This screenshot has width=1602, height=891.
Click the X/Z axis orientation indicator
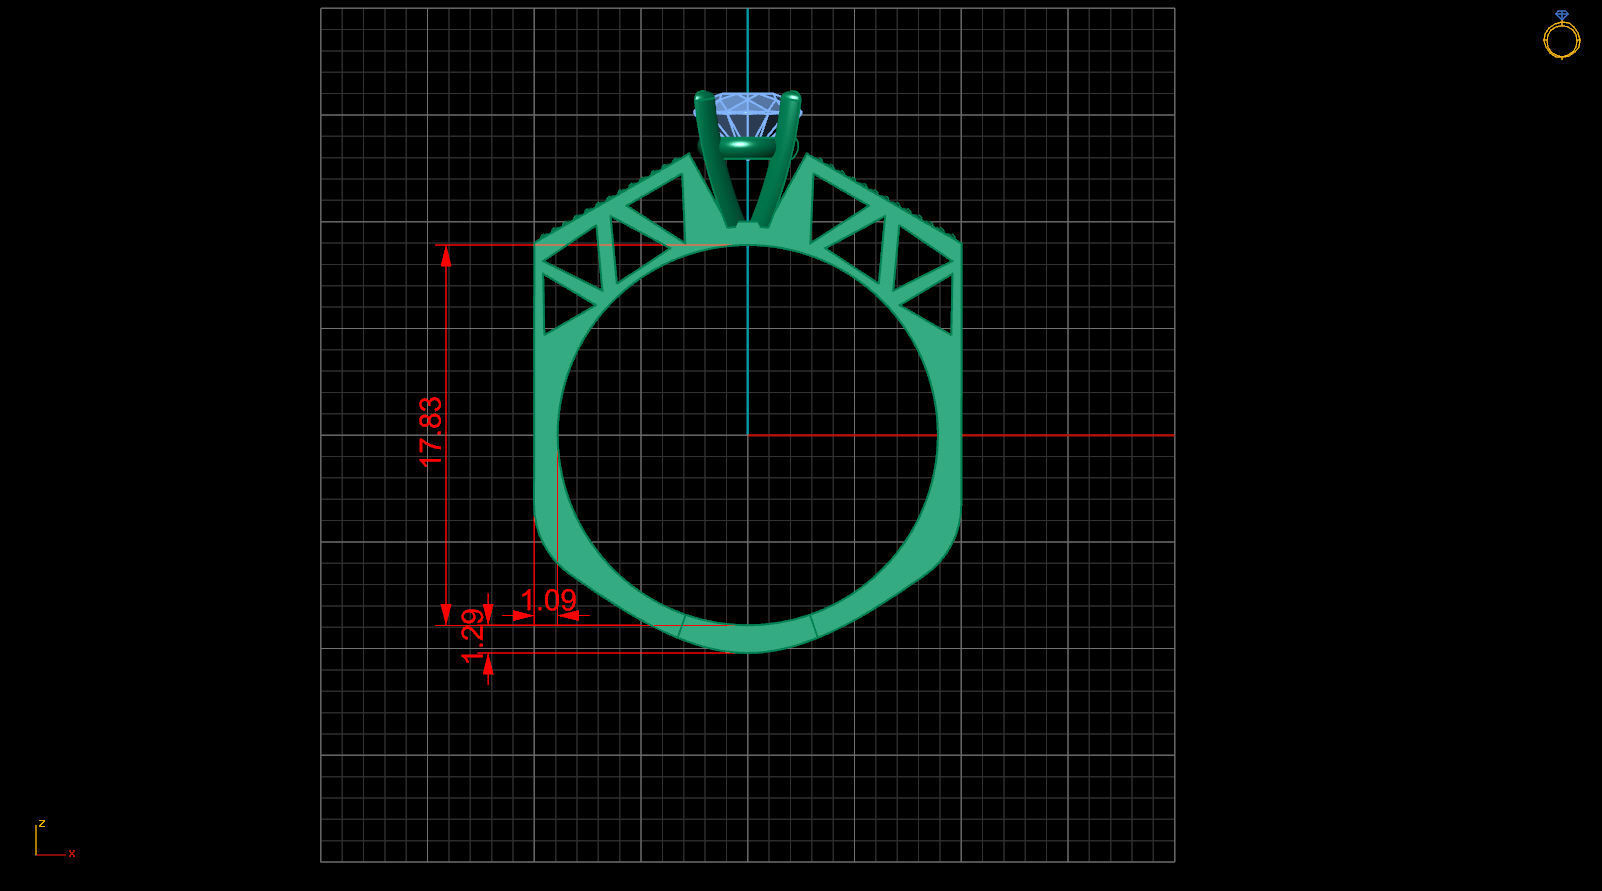[55, 839]
